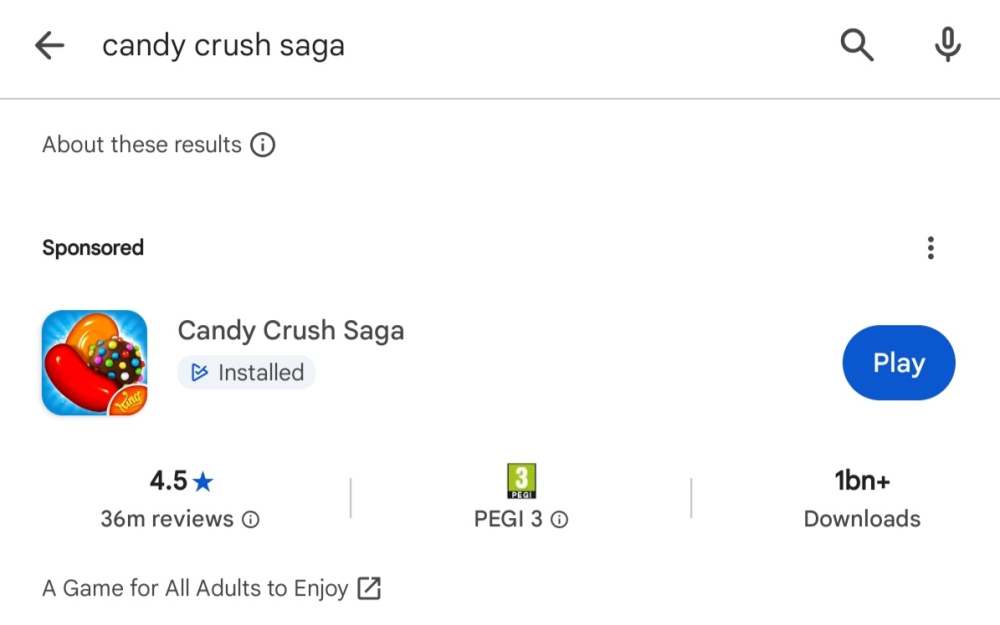
Task: Open PEGI 3 info icon
Action: (x=560, y=520)
